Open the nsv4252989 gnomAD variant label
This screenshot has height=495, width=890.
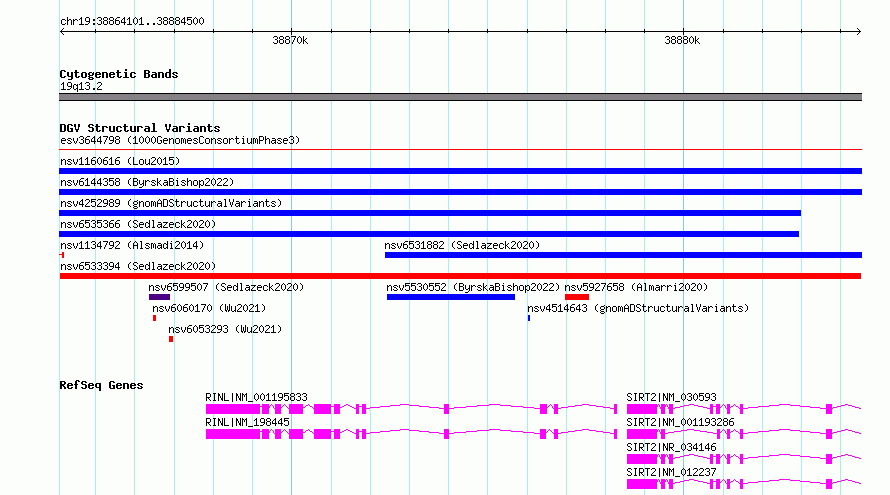point(171,203)
